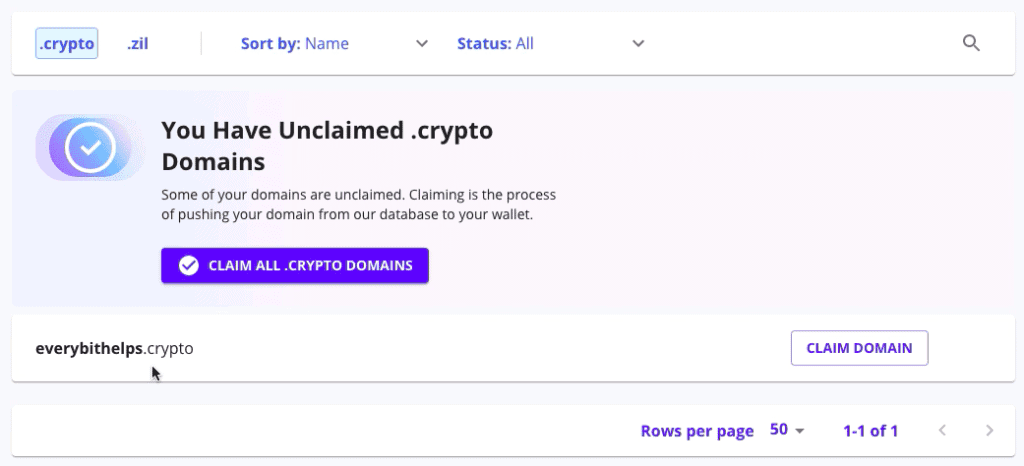Go to the previous page arrow
1024x466 pixels.
(x=942, y=431)
